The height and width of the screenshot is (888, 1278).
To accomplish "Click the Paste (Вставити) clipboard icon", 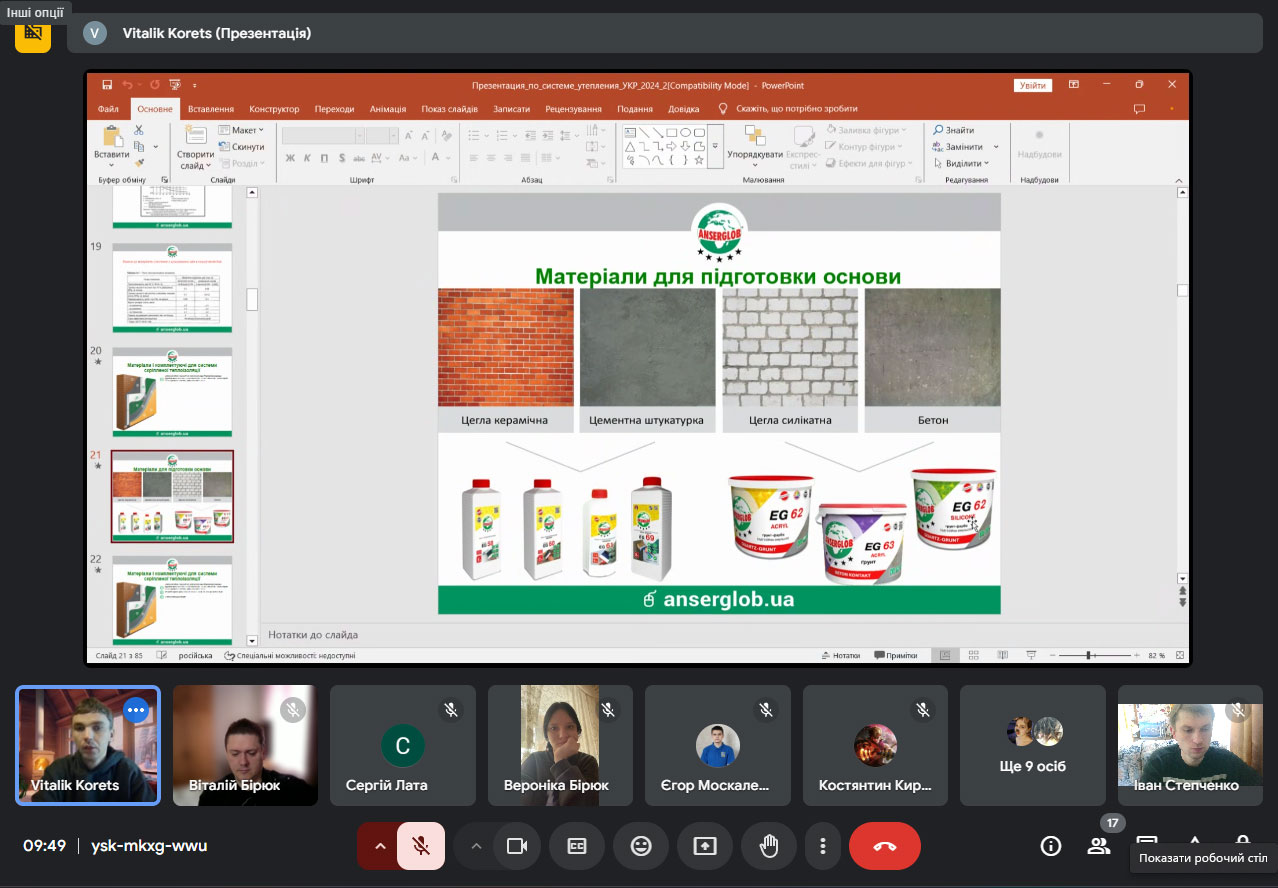I will click(111, 137).
